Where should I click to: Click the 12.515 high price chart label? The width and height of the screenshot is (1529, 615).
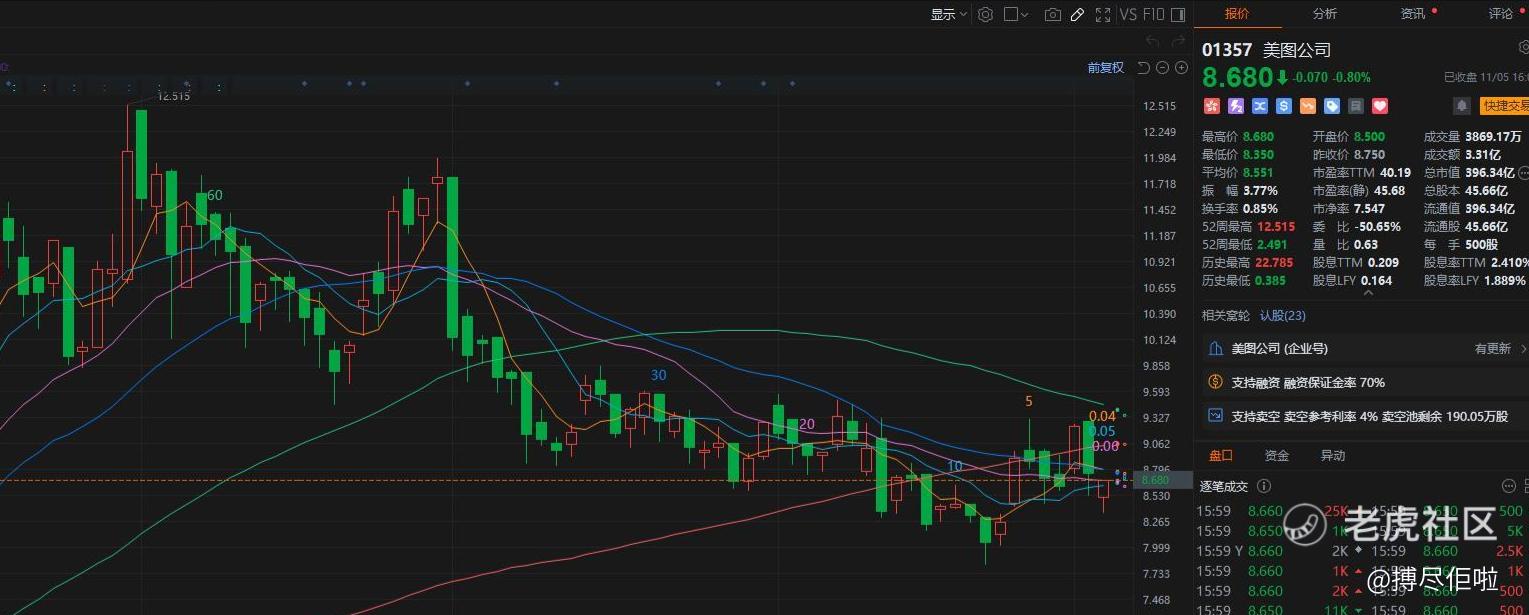(174, 96)
